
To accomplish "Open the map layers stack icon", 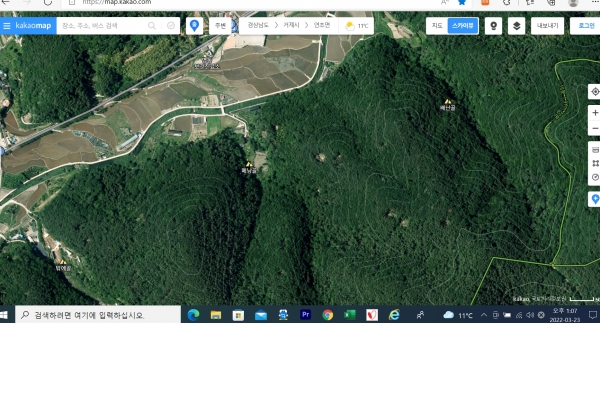I will (x=516, y=26).
